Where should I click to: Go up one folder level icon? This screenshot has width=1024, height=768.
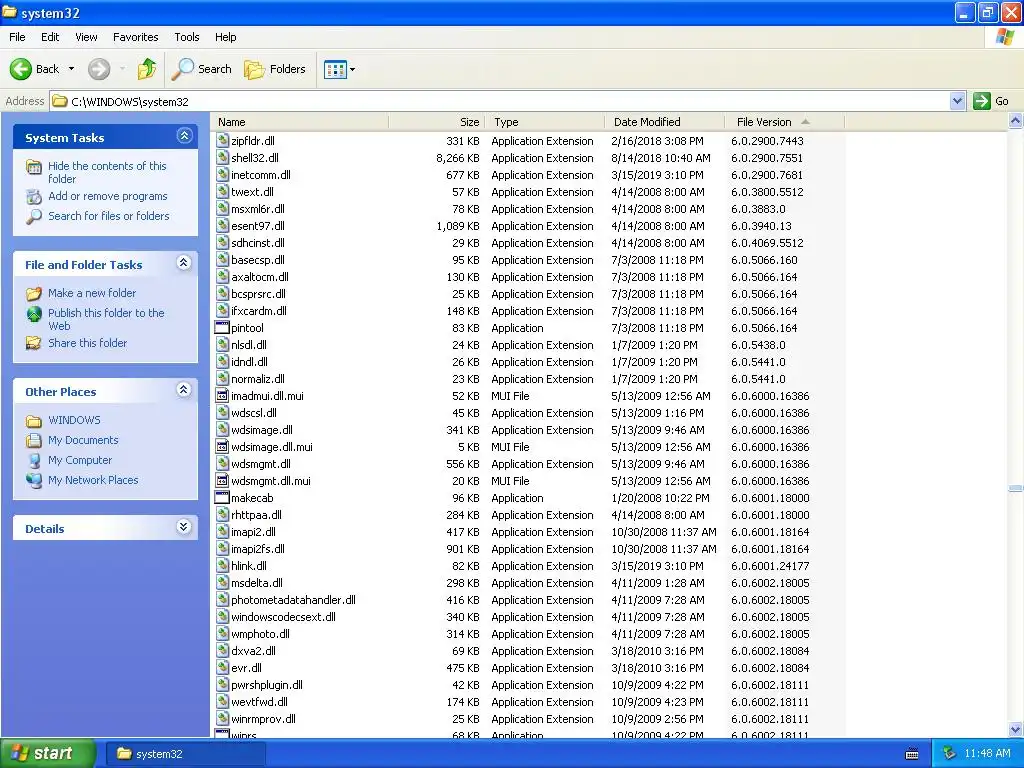147,69
